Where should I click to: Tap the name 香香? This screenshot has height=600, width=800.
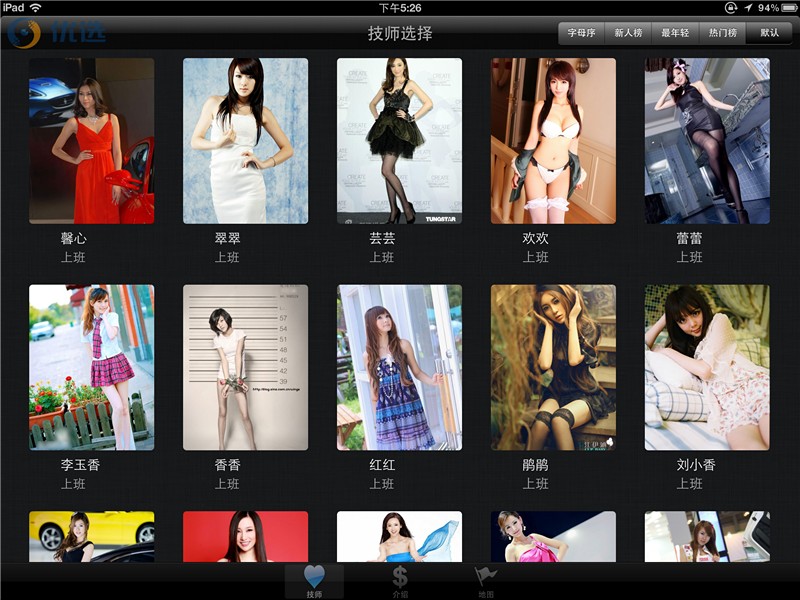click(x=228, y=465)
